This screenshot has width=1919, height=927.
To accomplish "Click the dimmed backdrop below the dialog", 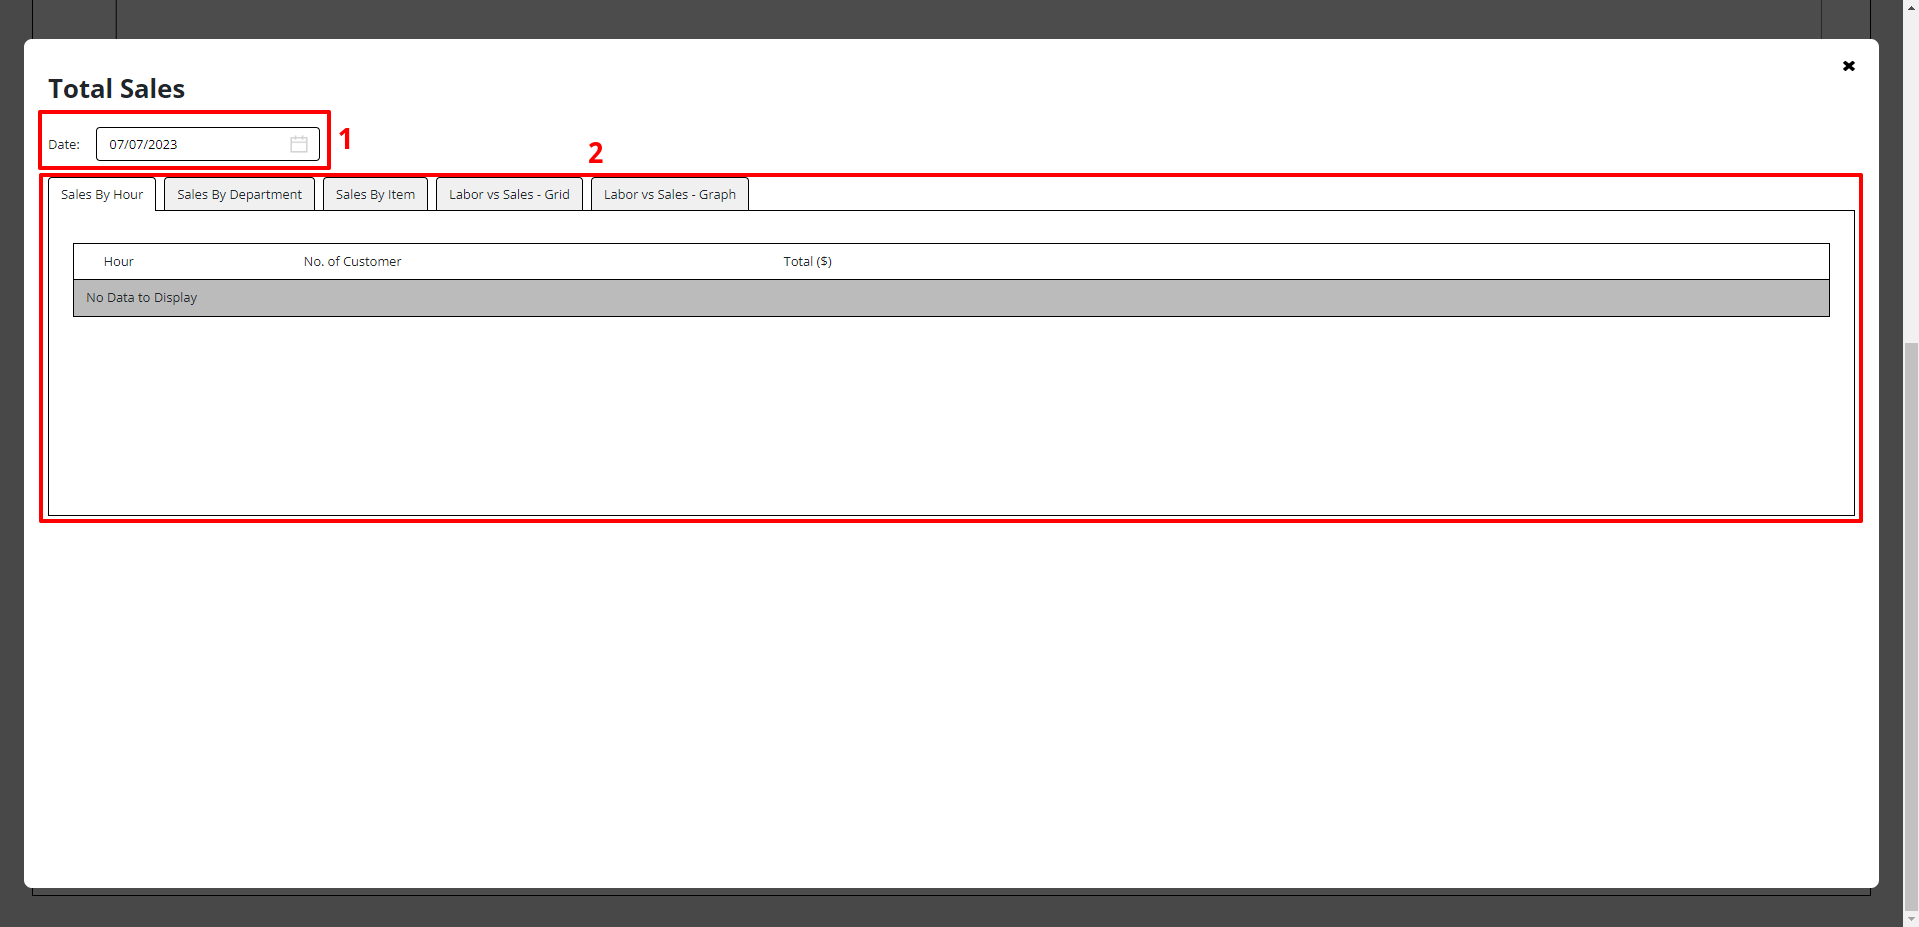I will tap(950, 908).
